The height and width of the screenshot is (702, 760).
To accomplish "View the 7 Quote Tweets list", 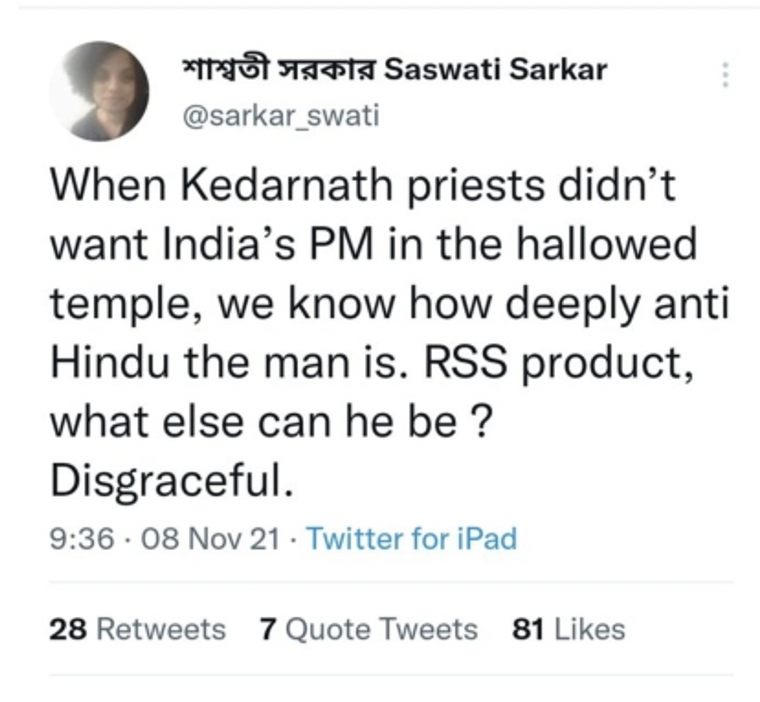I will 369,629.
